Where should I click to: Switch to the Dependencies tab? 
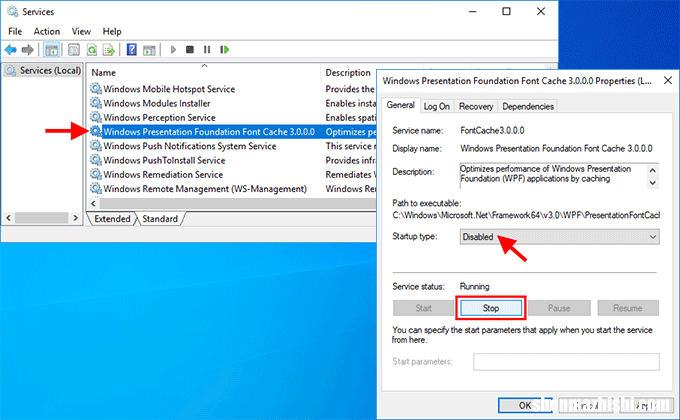coord(528,106)
